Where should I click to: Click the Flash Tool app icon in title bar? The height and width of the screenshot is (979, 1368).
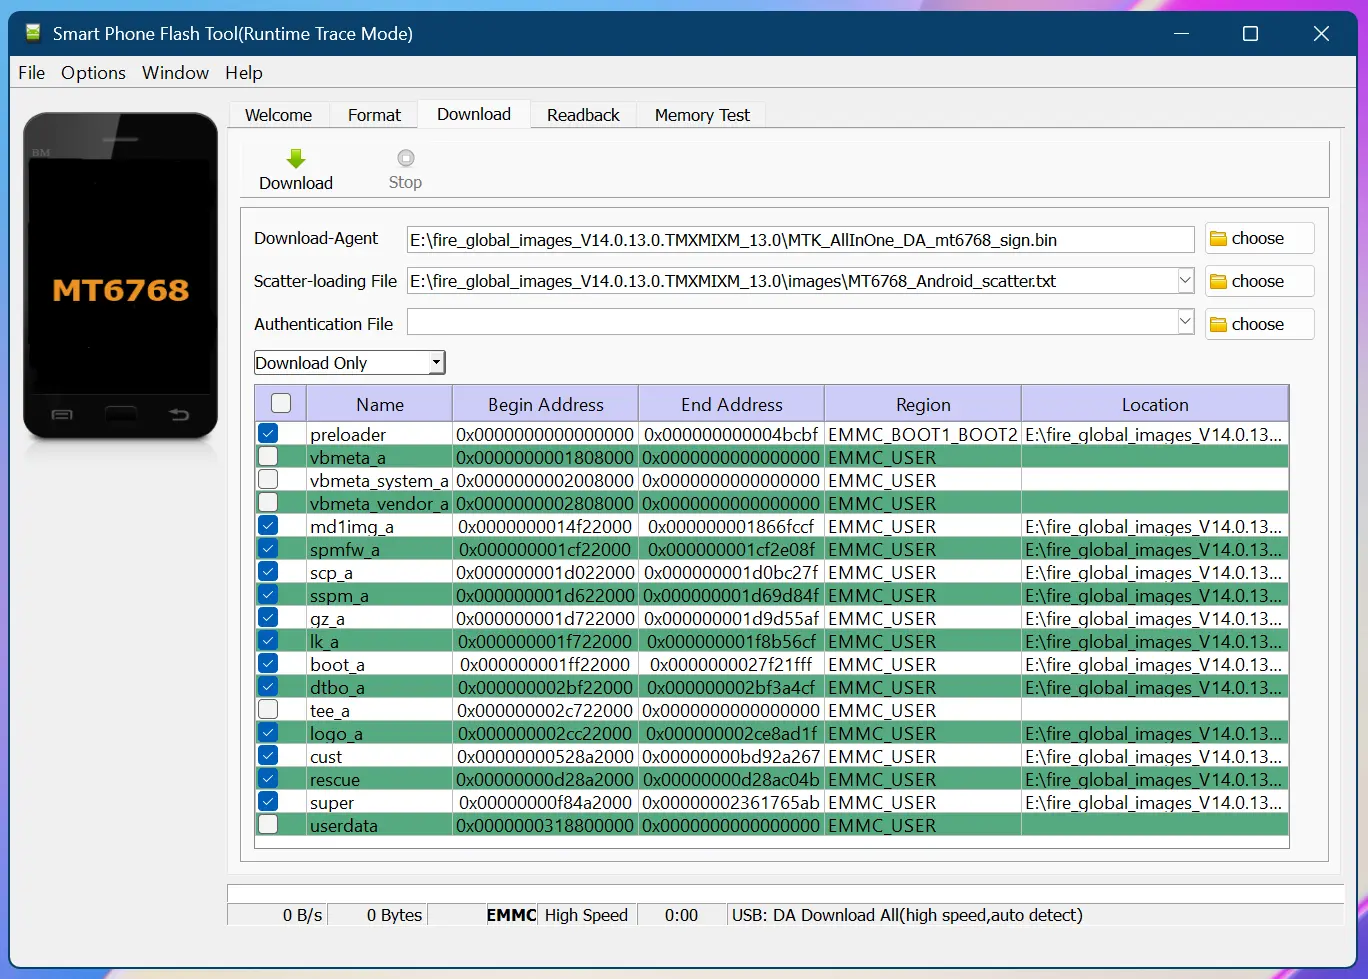(x=33, y=33)
